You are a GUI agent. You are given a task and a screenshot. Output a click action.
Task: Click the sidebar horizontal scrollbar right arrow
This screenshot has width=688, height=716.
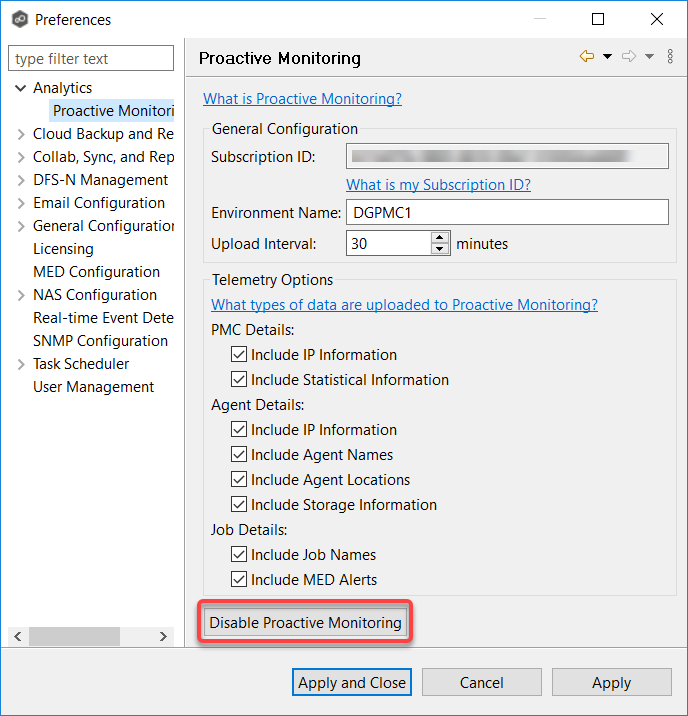164,637
